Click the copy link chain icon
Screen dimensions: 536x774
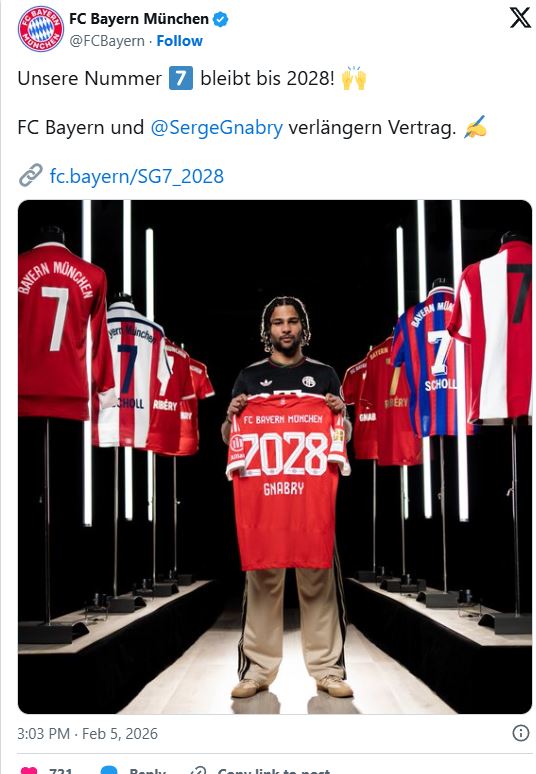click(198, 771)
